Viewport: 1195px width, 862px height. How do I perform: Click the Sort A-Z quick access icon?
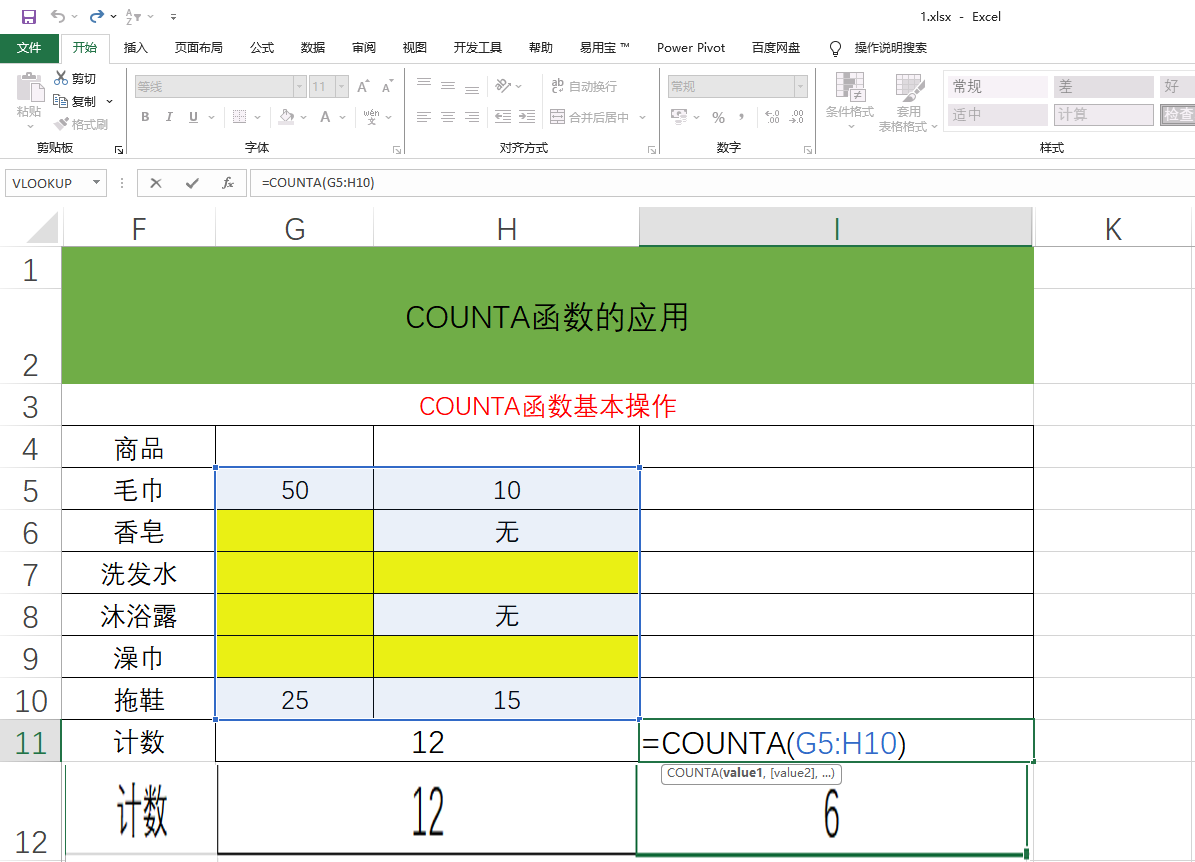point(133,16)
